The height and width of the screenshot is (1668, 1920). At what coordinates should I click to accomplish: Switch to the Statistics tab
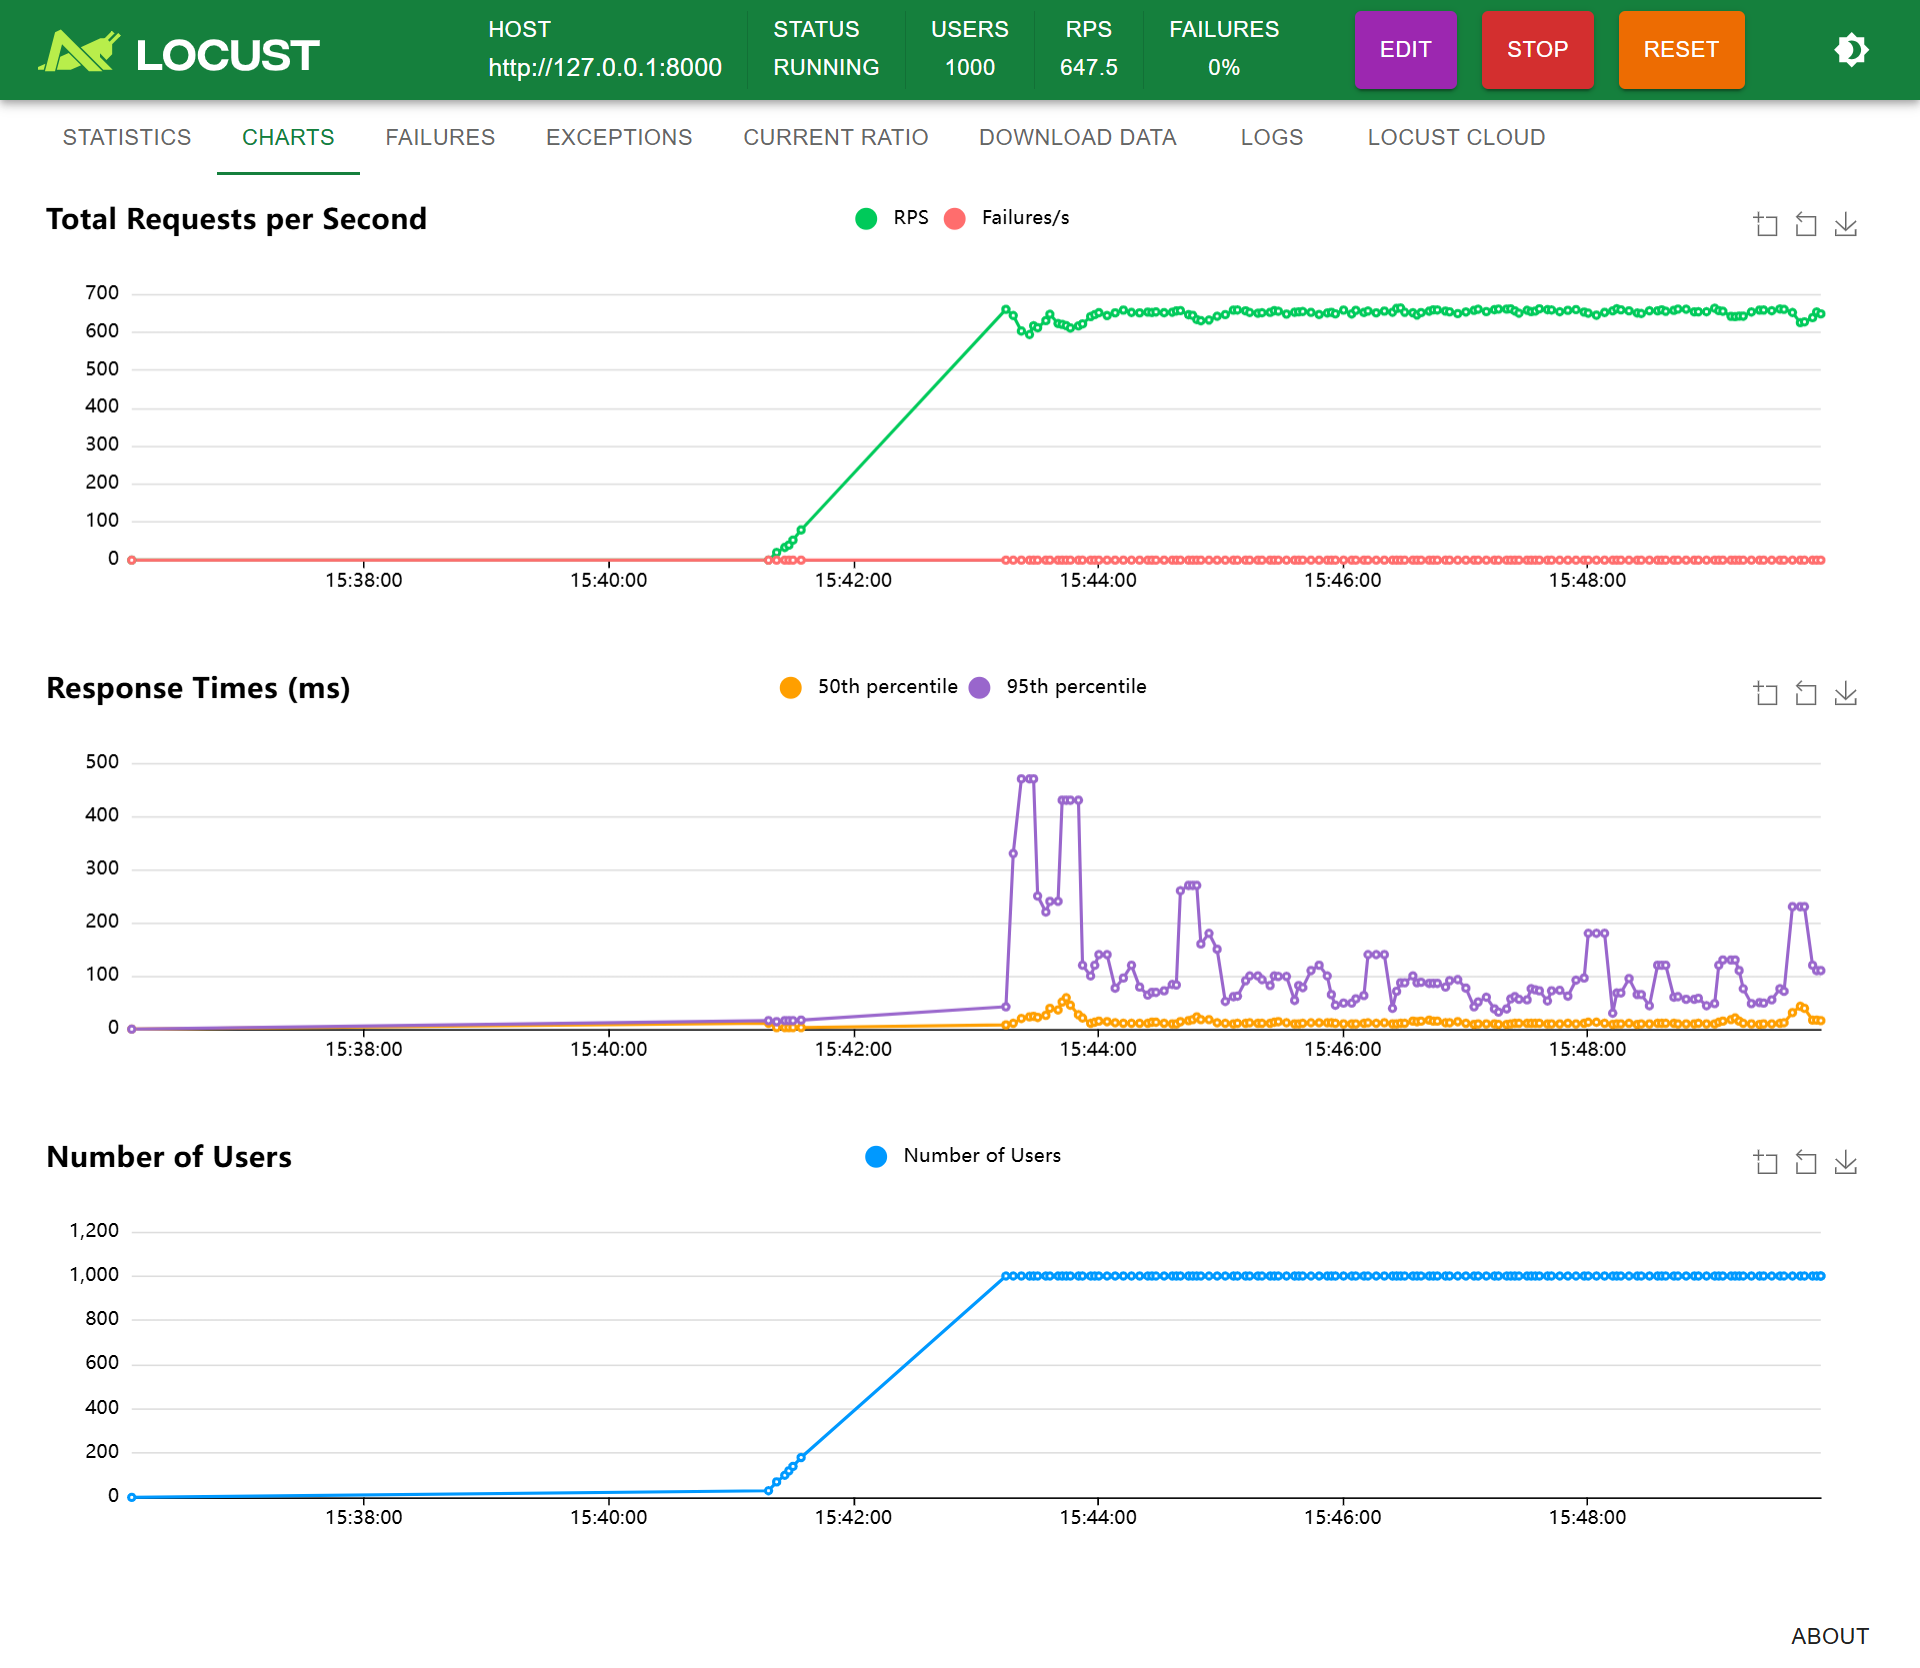point(127,138)
